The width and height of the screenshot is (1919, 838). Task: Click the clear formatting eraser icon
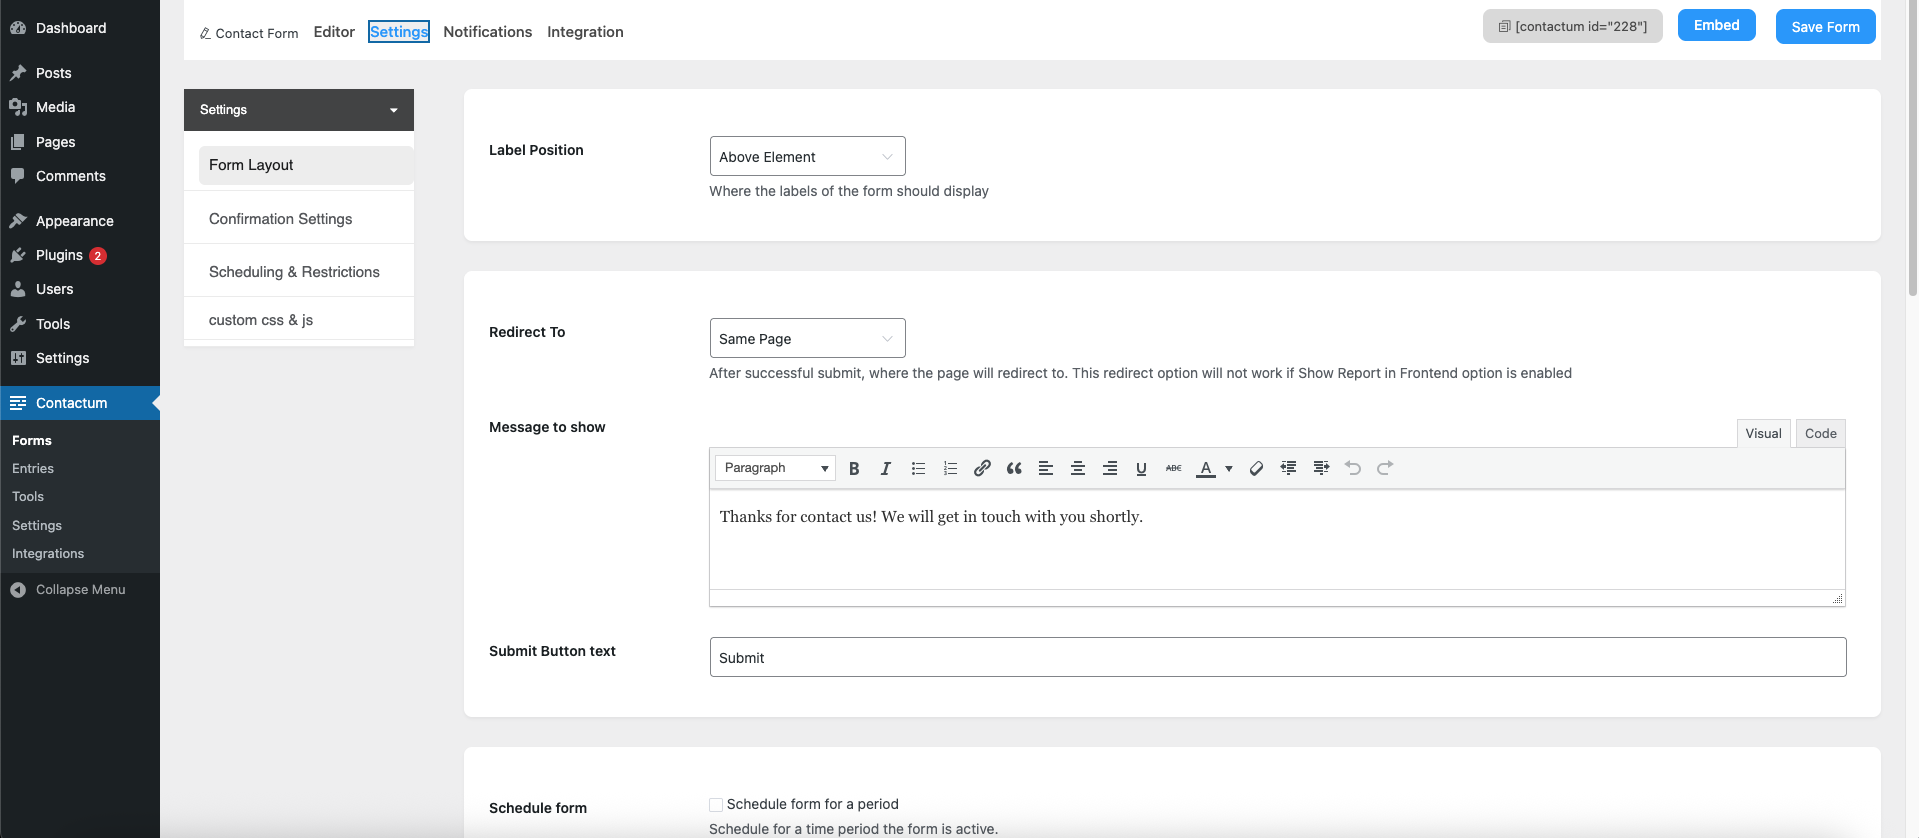1256,468
